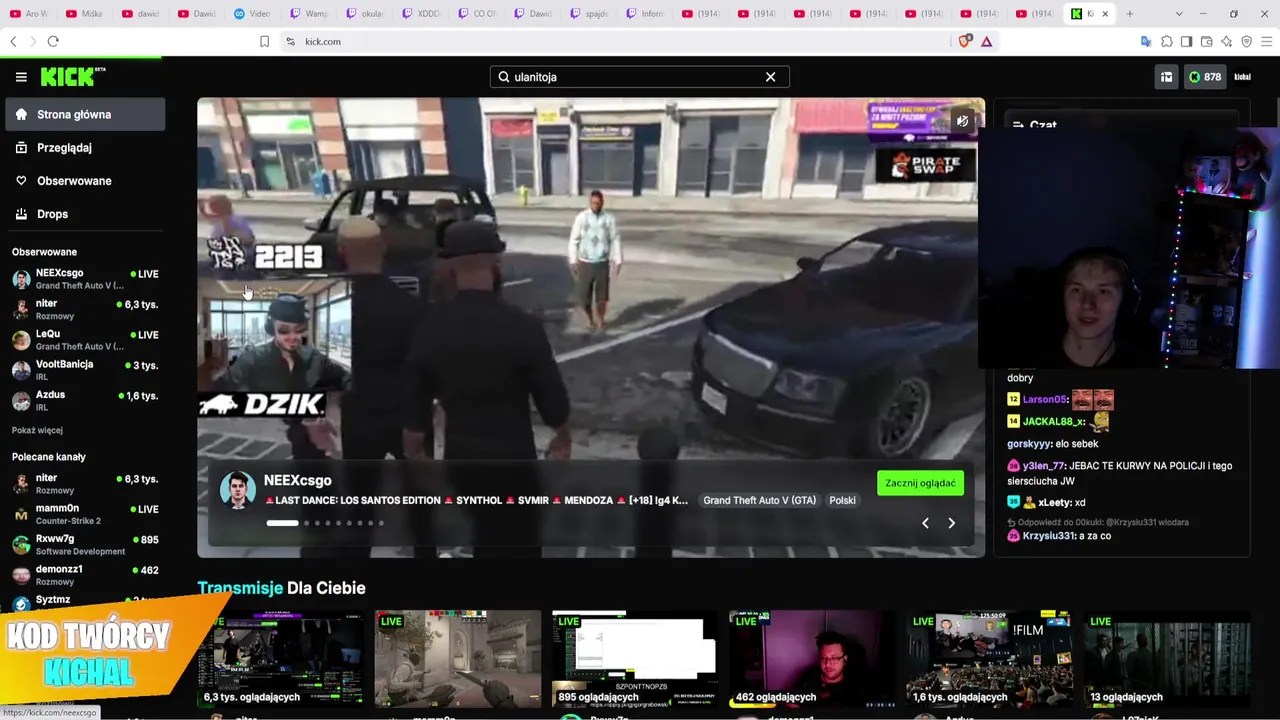The image size is (1280, 720).
Task: Open stream thumbnail with 1,6 tys. oglądających
Action: 989,658
